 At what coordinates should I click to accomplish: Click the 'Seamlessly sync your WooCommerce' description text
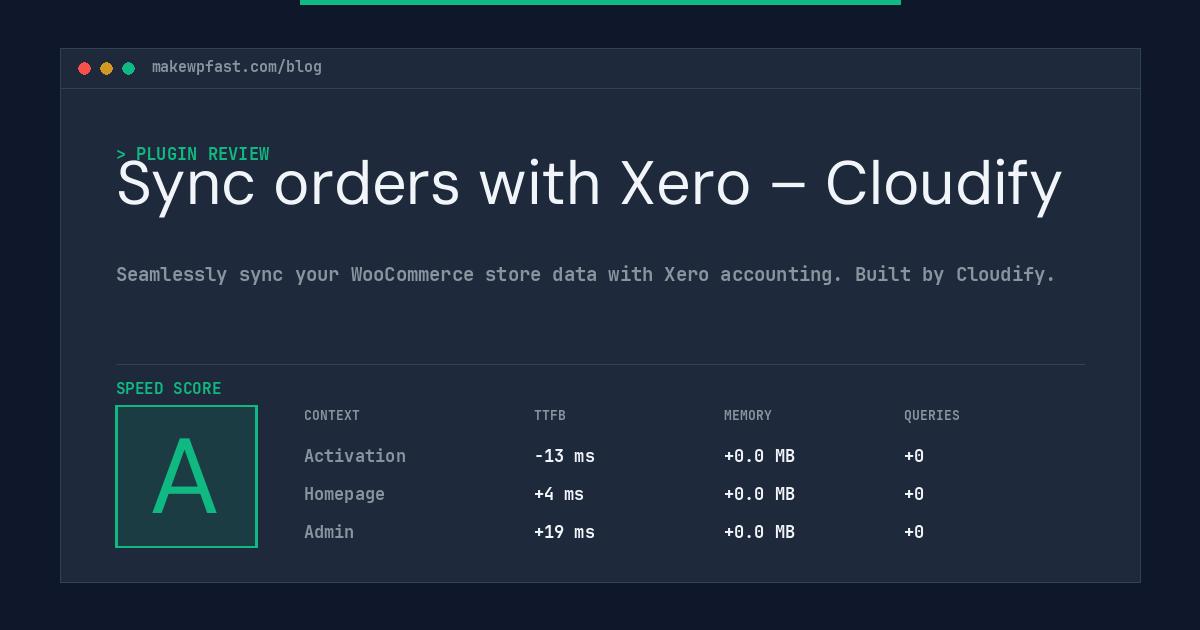point(586,274)
